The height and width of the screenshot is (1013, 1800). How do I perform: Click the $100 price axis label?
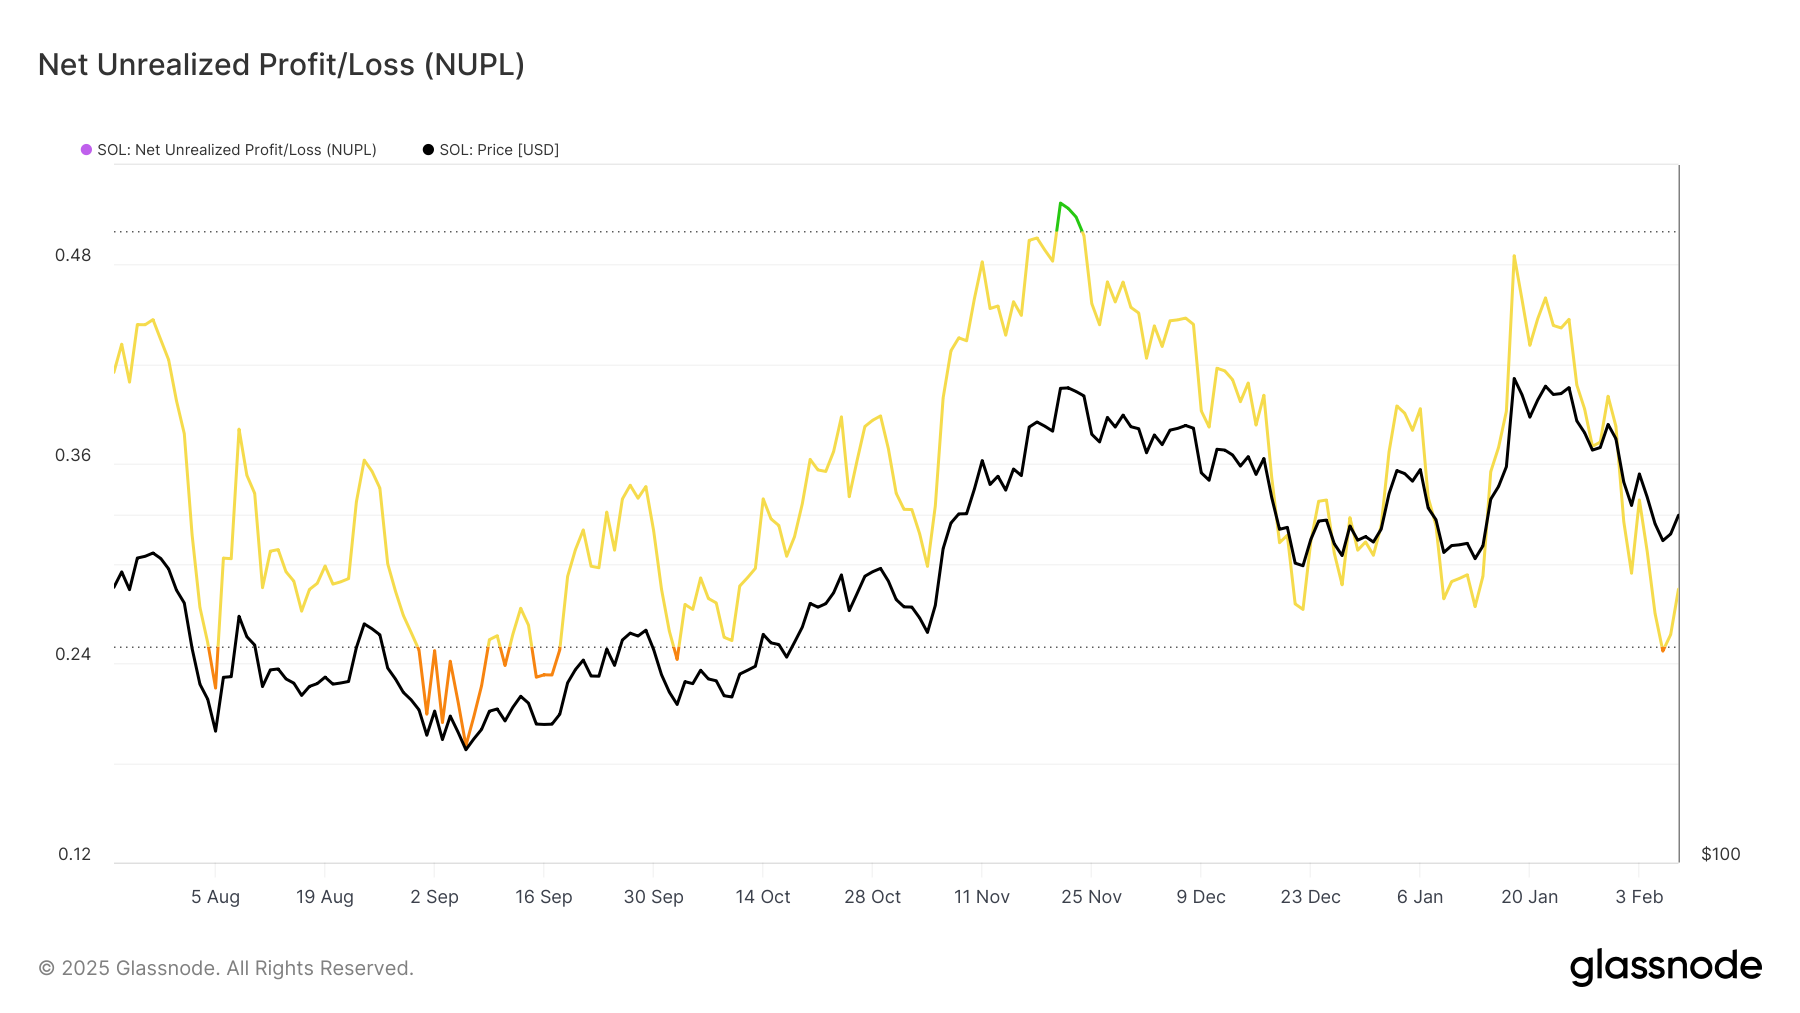1720,854
